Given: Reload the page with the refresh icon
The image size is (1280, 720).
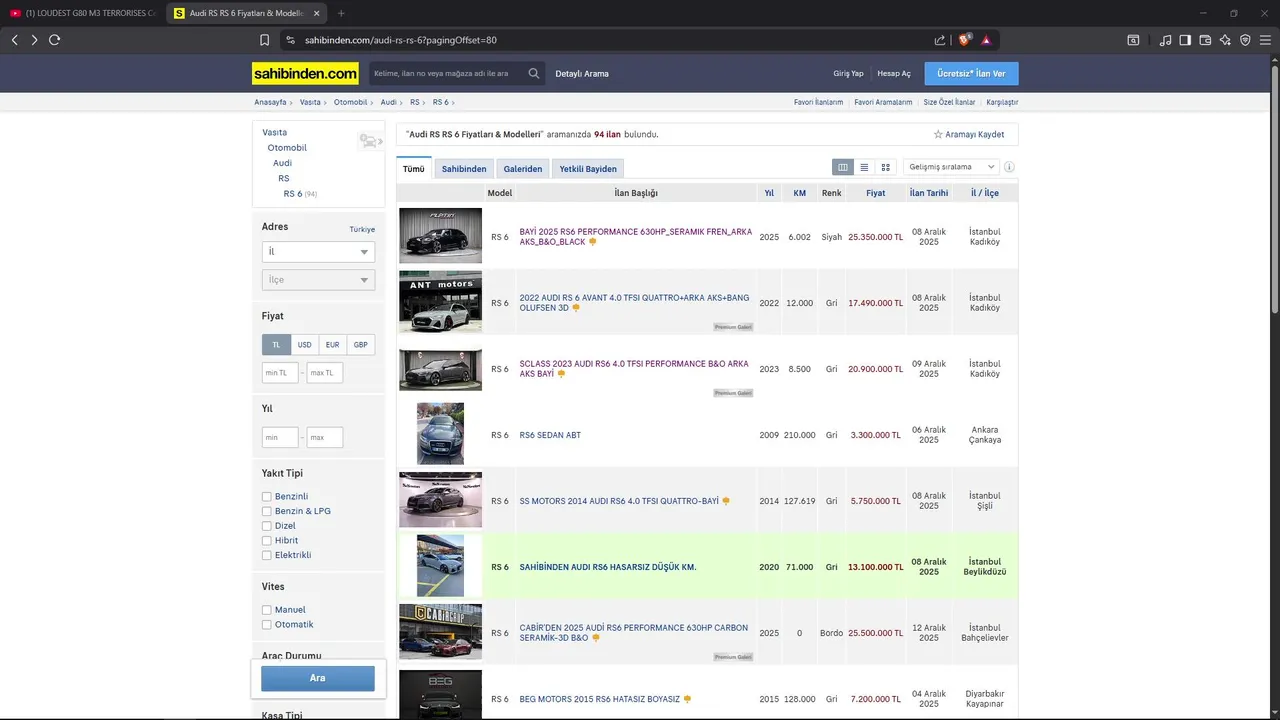Looking at the screenshot, I should (x=55, y=40).
